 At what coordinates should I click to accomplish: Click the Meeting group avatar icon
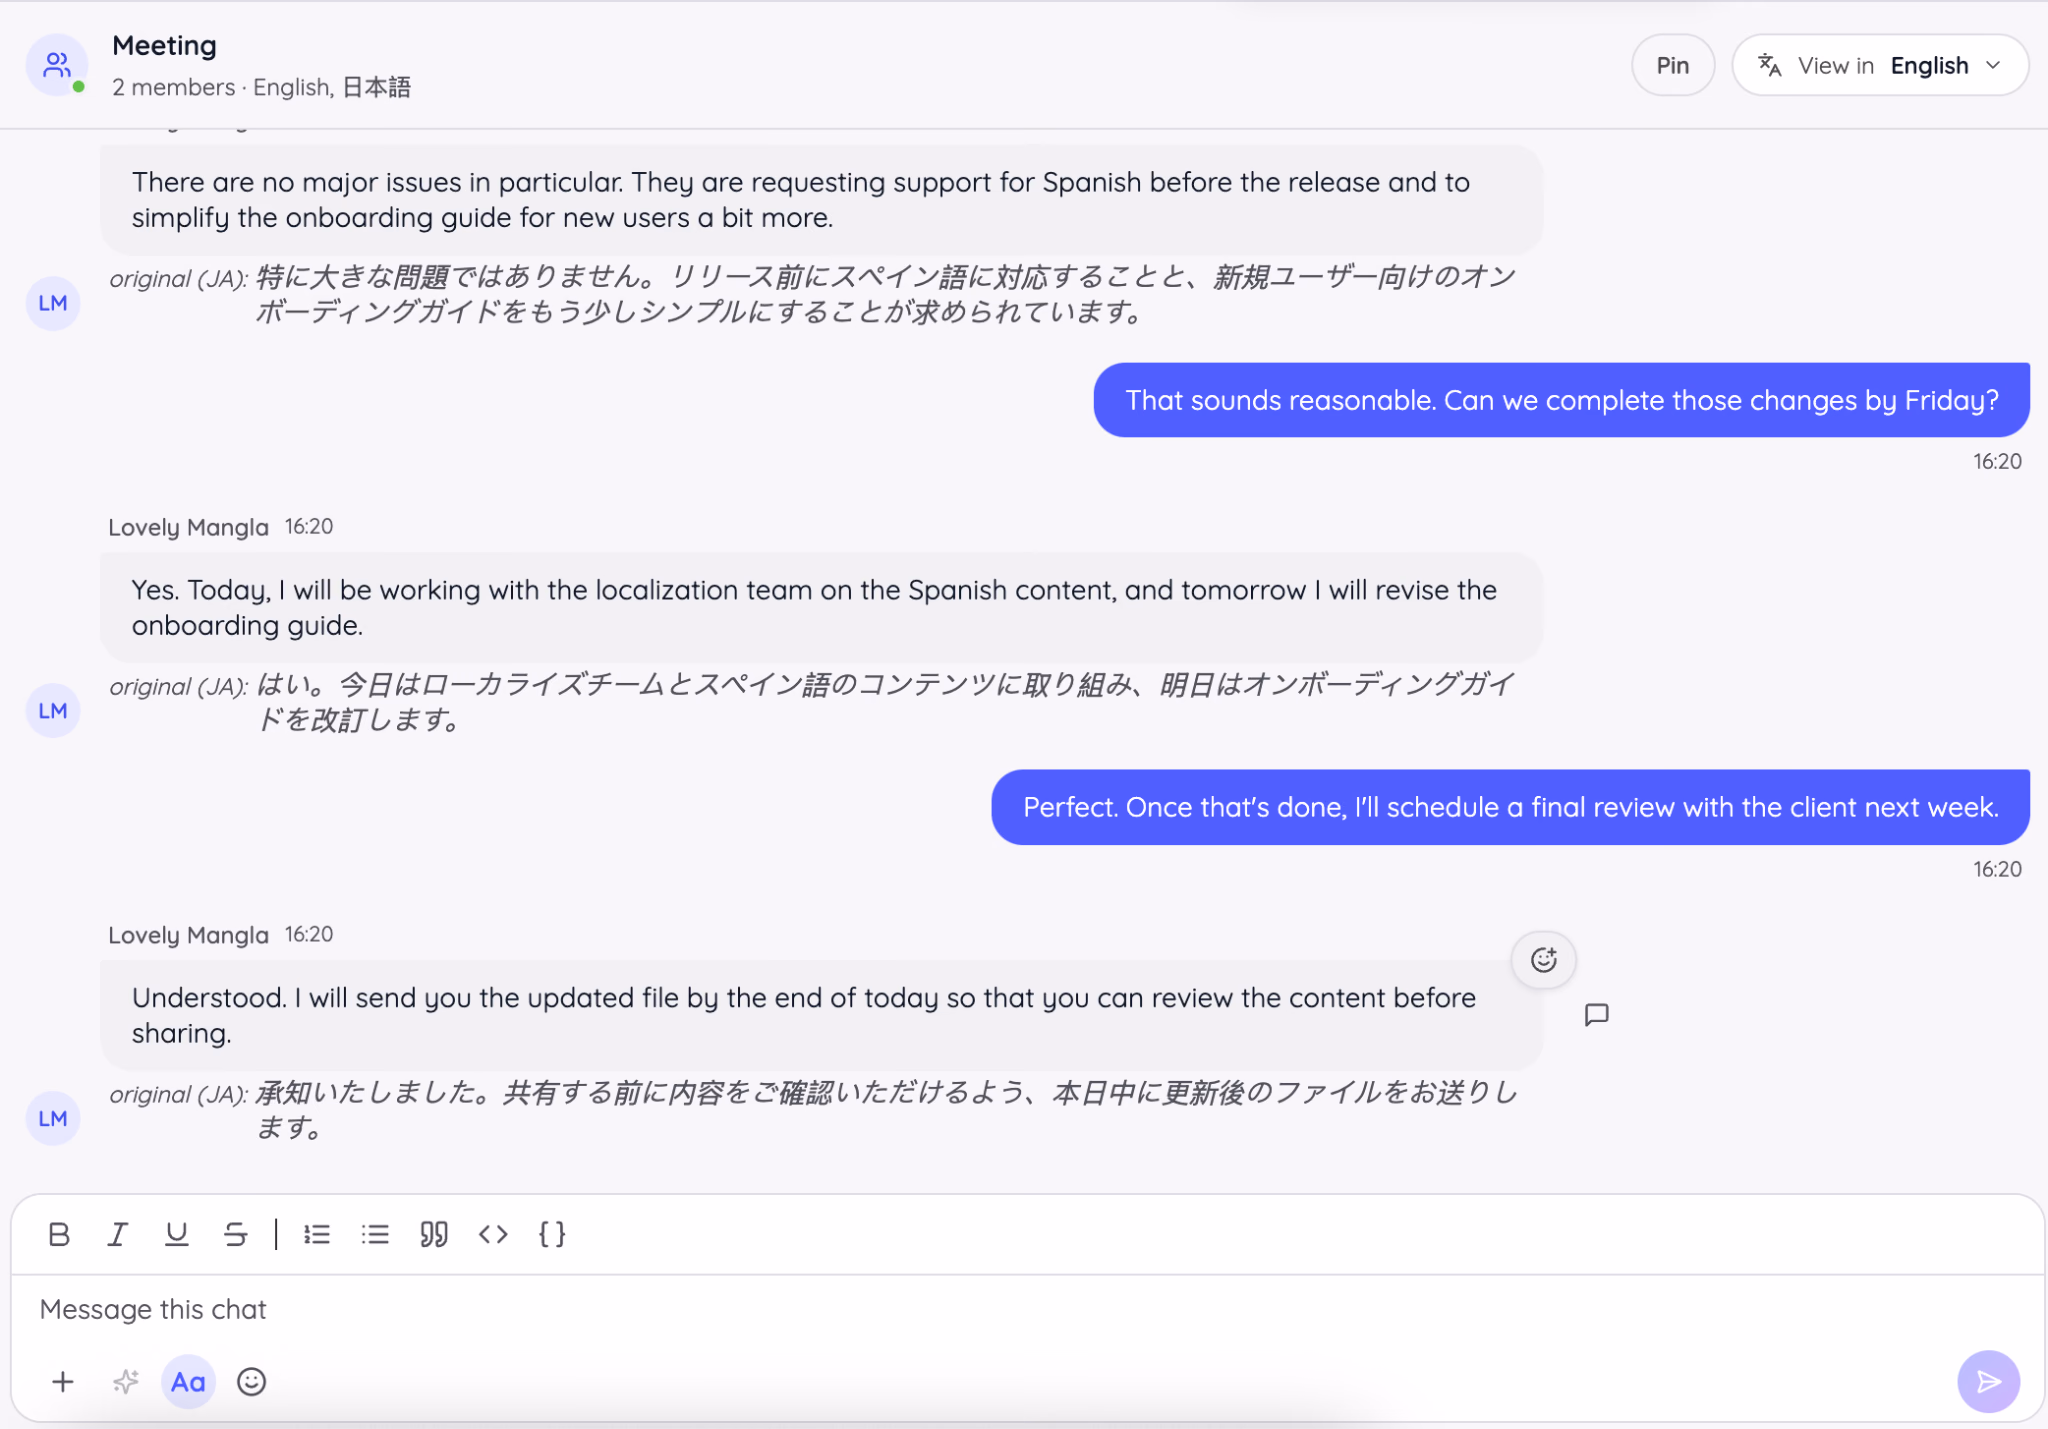[57, 66]
